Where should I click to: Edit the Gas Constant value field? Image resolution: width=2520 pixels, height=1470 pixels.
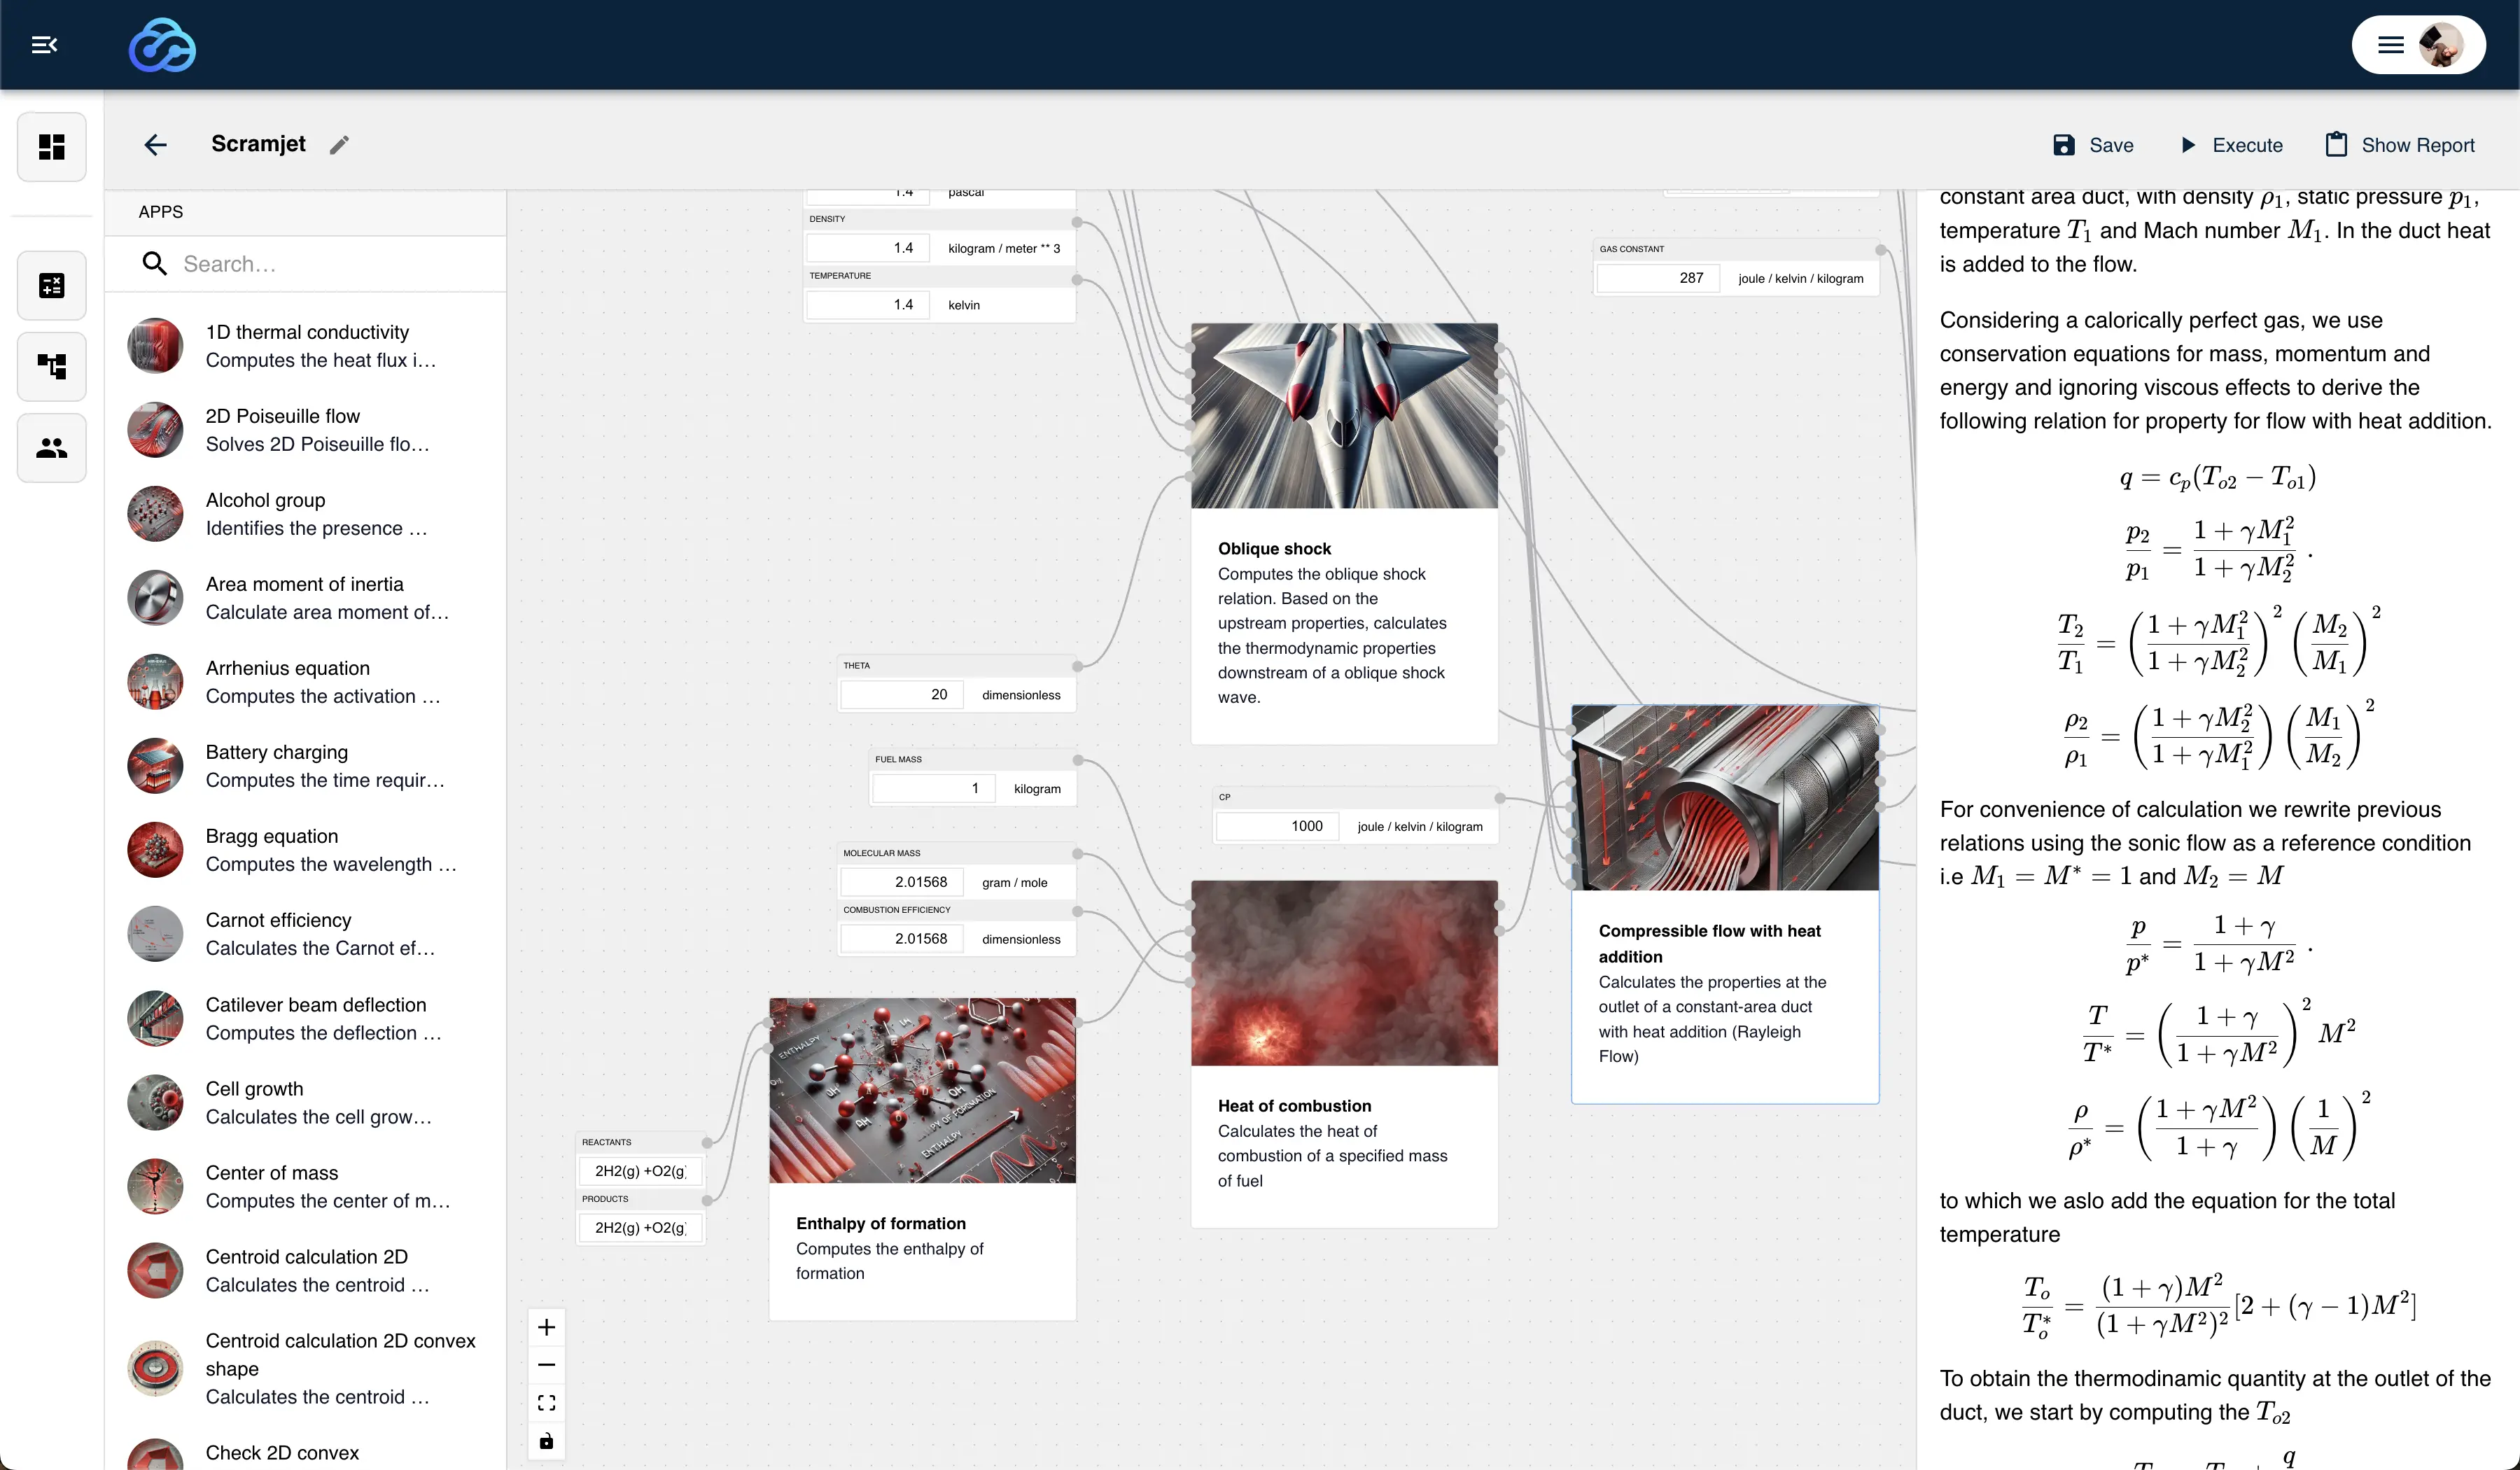click(x=1658, y=278)
